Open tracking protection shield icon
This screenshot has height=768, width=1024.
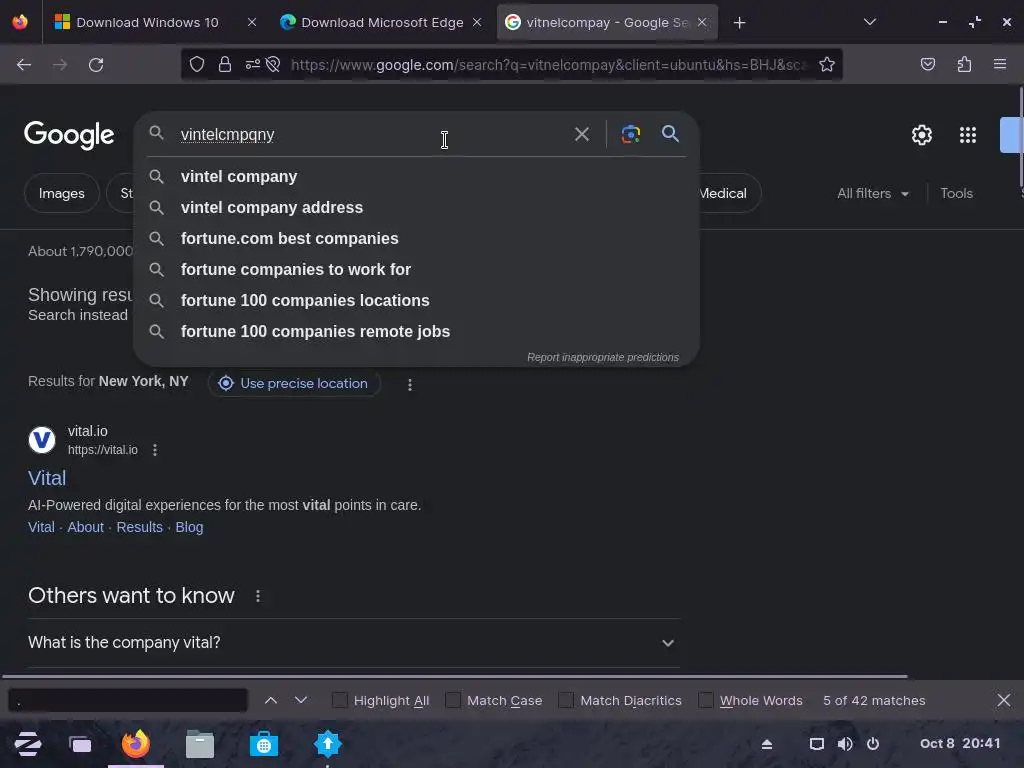click(x=197, y=64)
